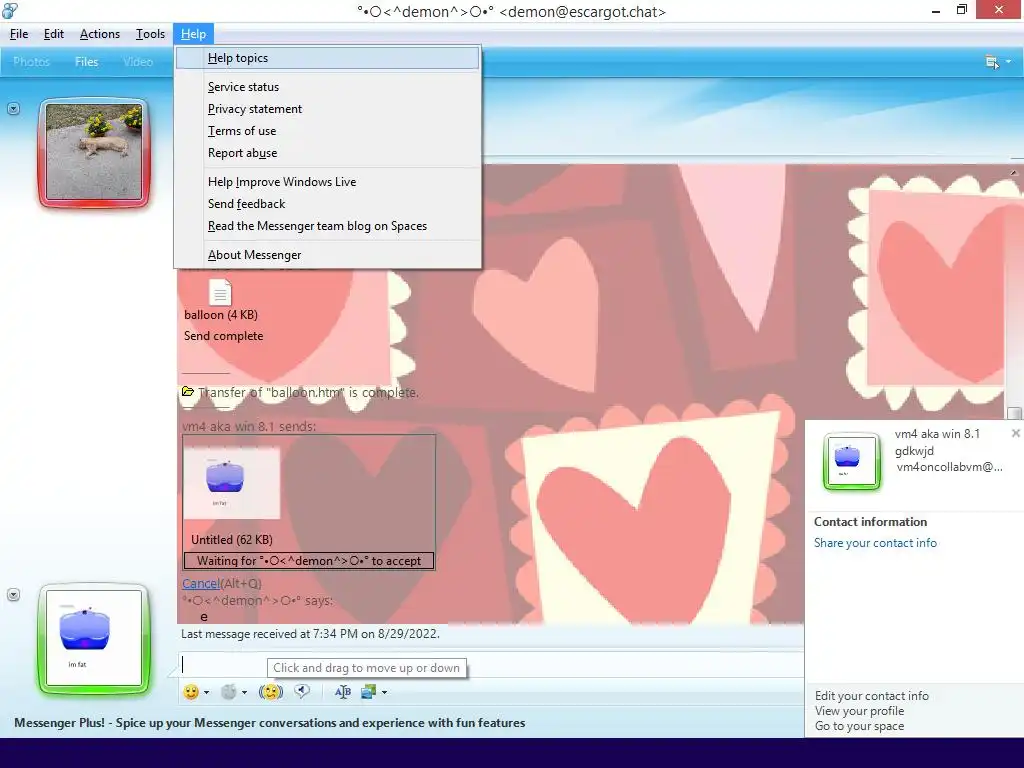Image resolution: width=1024 pixels, height=768 pixels.
Task: Click the contact's cat display picture
Action: point(94,152)
